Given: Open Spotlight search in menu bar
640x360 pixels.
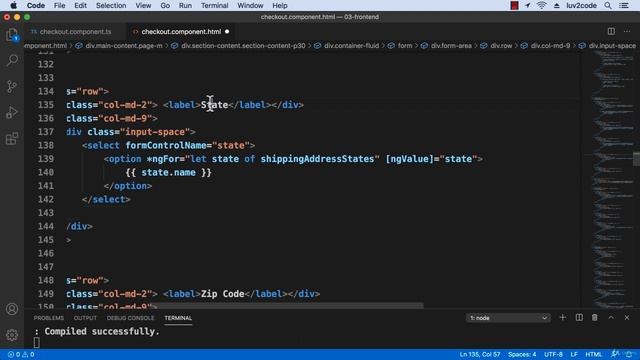Looking at the screenshot, I should pos(608,5).
